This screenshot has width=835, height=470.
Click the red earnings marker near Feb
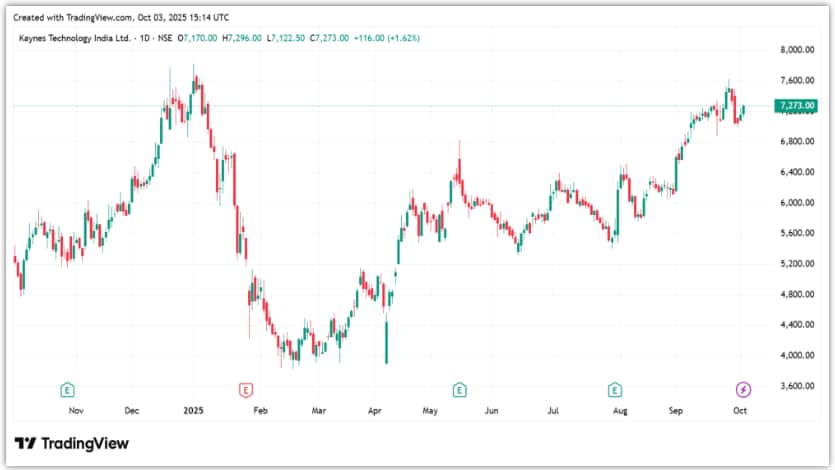[x=244, y=389]
